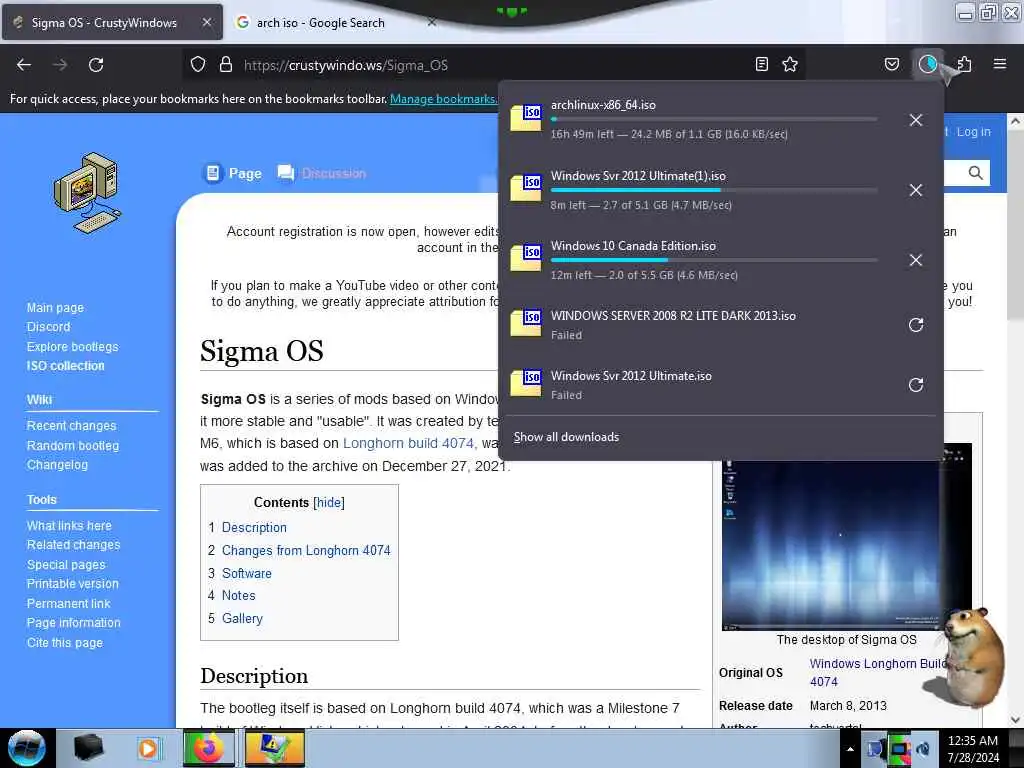
Task: Open the extensions puzzle icon
Action: click(x=964, y=65)
